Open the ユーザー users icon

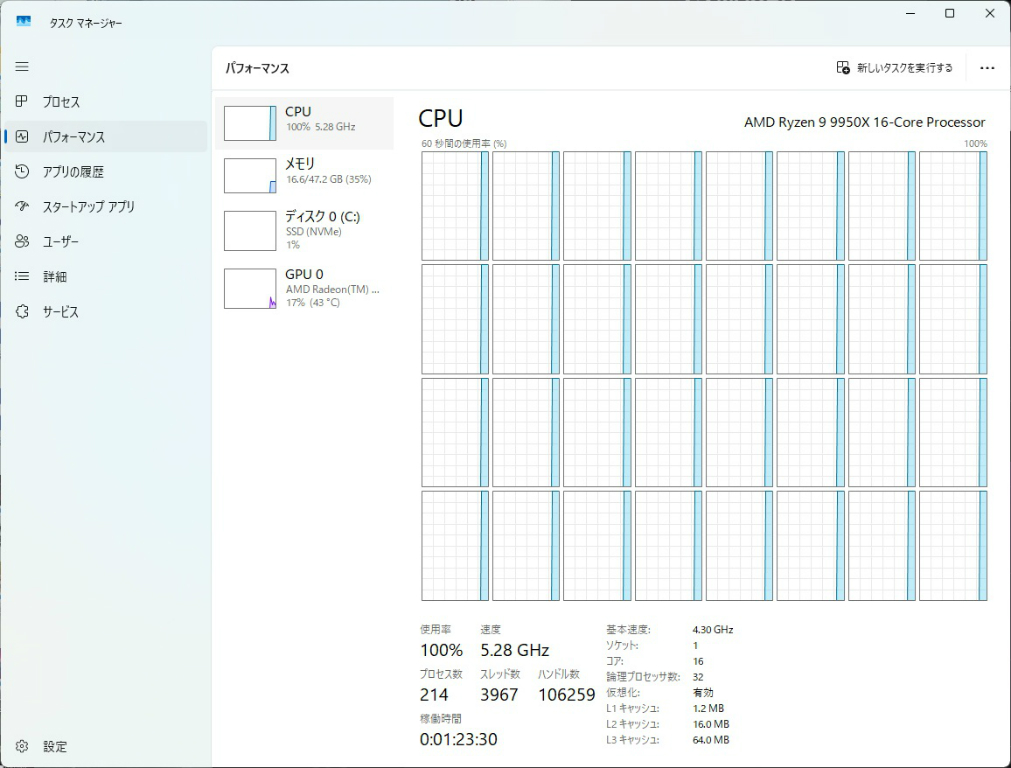(22, 242)
